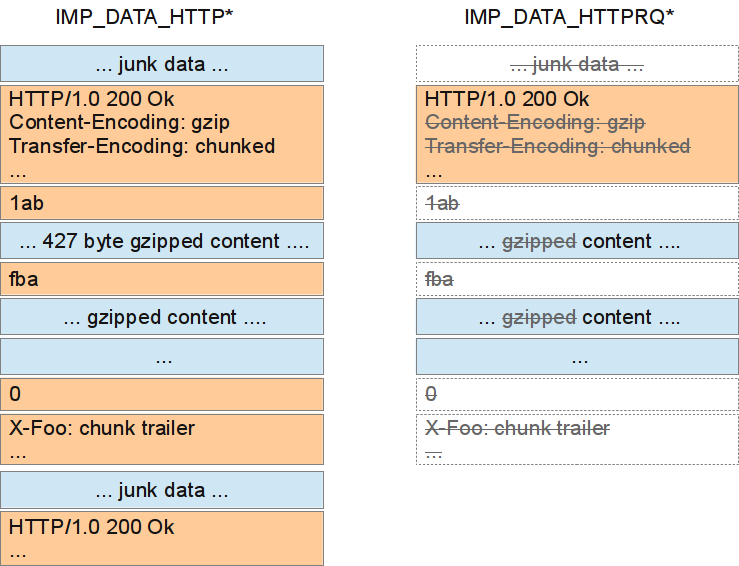Click the struck-out 0 box on right
739x566 pixels.
point(577,394)
